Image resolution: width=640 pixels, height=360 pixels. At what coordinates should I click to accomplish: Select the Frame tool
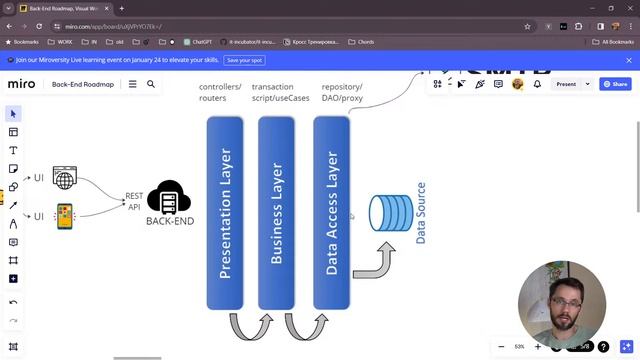click(x=13, y=260)
